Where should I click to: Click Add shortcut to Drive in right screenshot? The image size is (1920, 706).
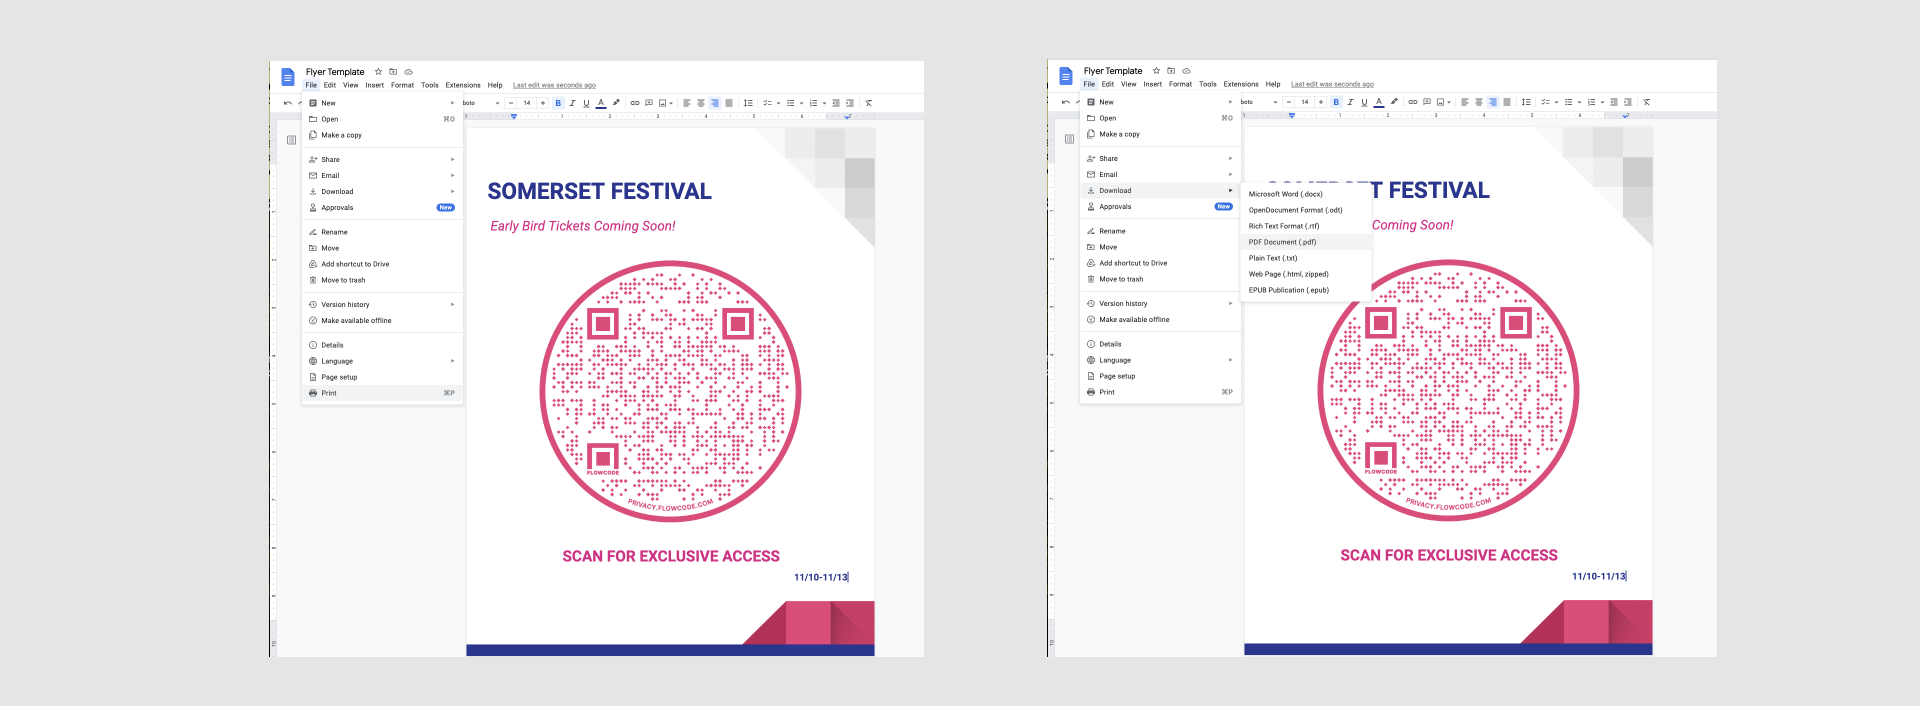(x=1160, y=263)
